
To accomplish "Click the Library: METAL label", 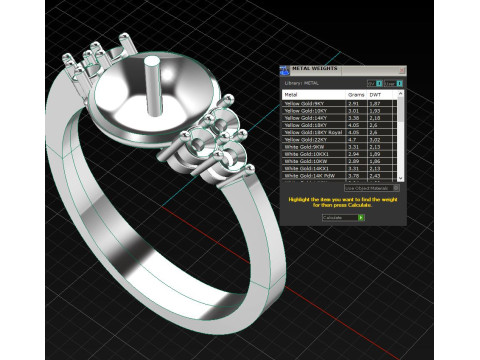I will pyautogui.click(x=302, y=83).
